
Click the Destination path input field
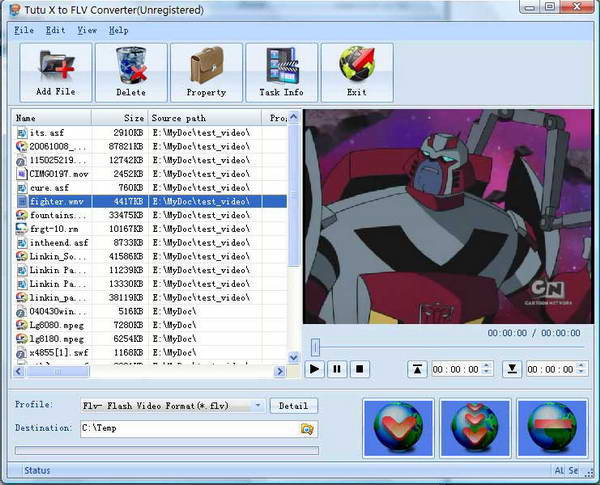[x=199, y=429]
